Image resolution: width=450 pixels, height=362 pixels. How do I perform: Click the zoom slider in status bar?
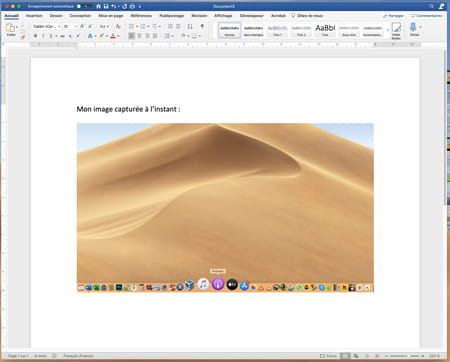click(x=404, y=356)
